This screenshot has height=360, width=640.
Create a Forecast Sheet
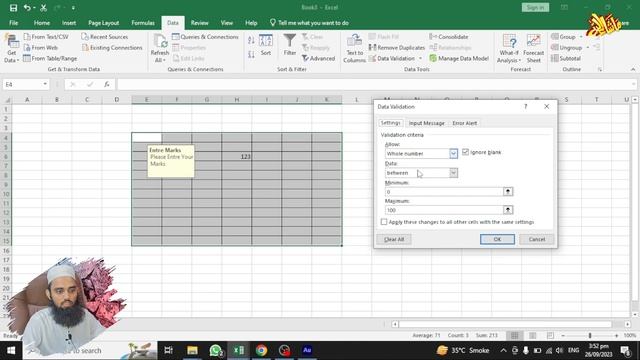pyautogui.click(x=533, y=49)
